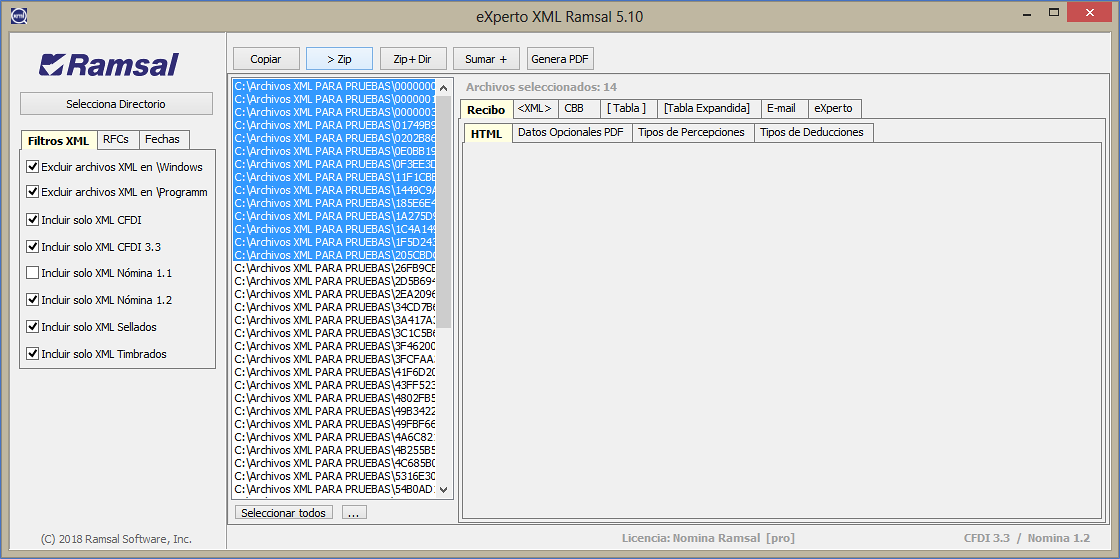Select the file row starting with 5316E30
The width and height of the screenshot is (1120, 559).
pyautogui.click(x=334, y=475)
